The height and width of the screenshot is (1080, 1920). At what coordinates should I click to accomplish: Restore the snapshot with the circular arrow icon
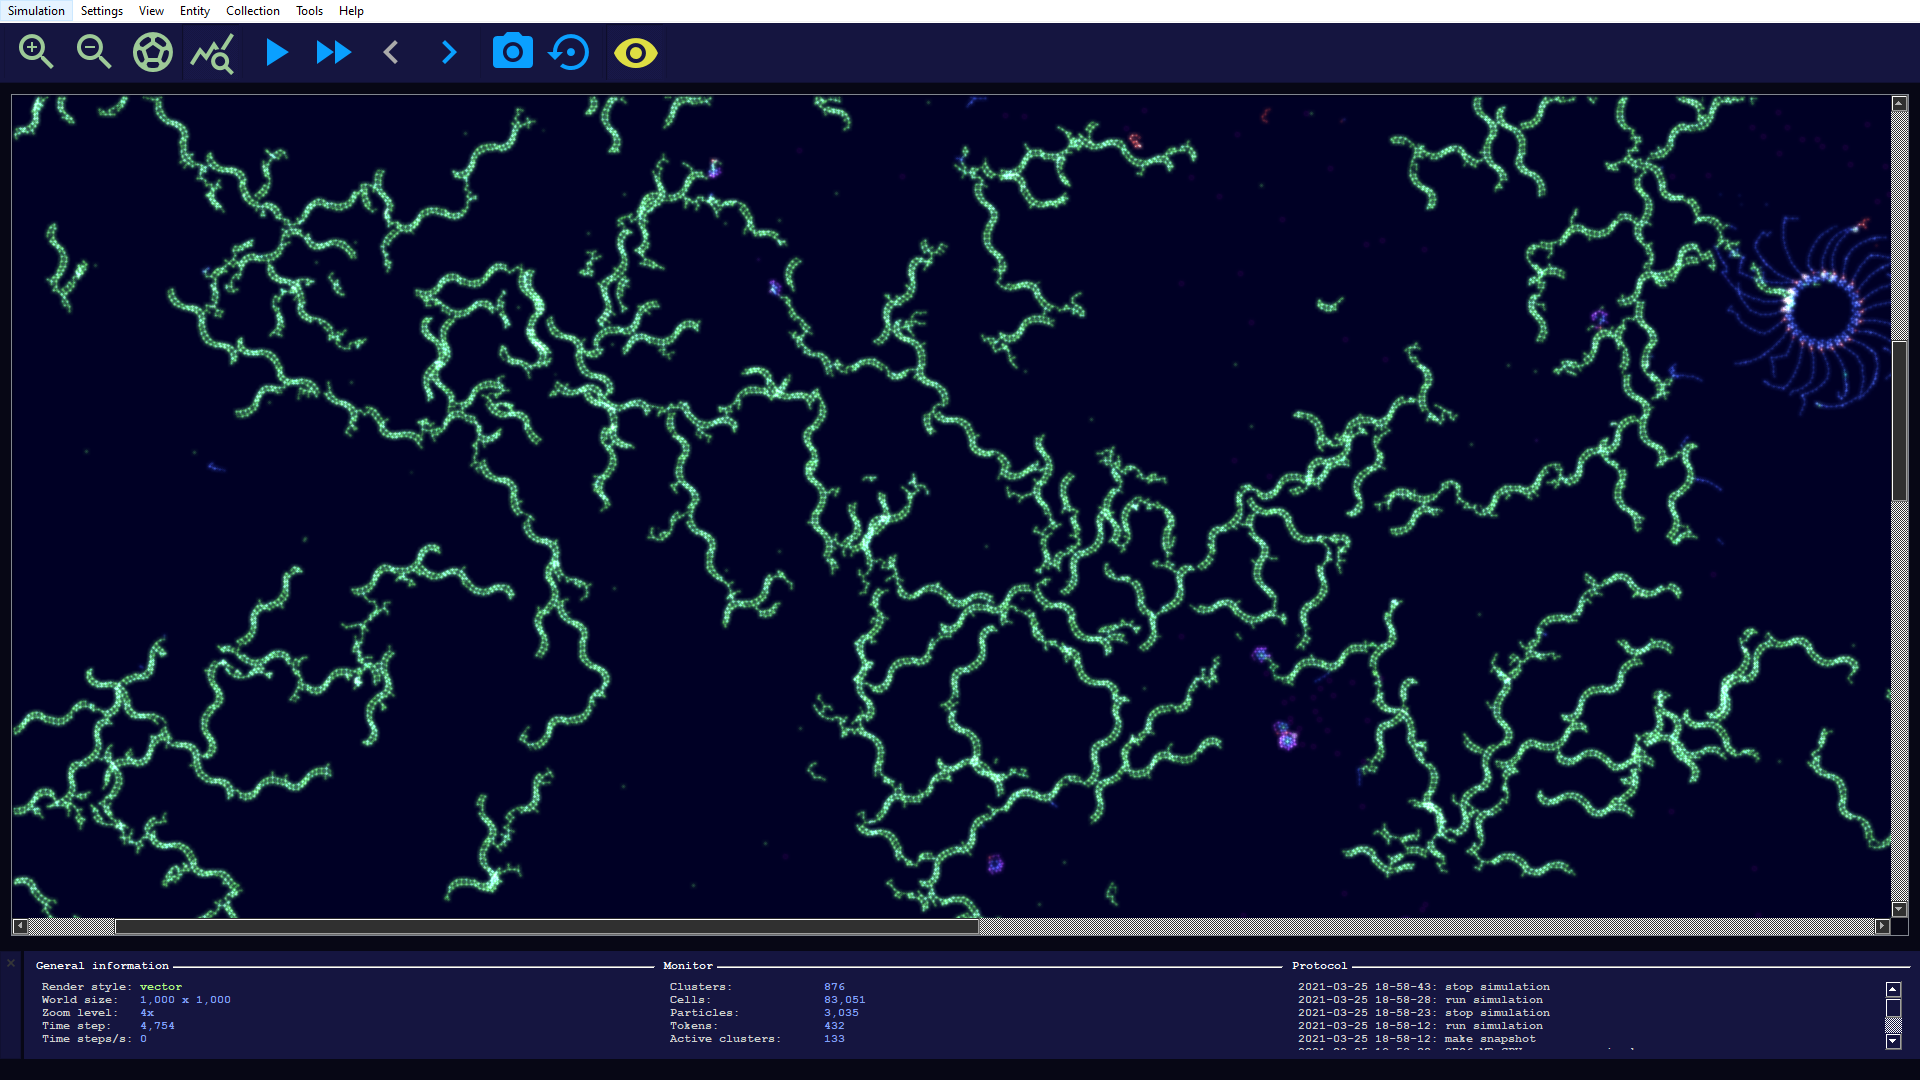(570, 52)
